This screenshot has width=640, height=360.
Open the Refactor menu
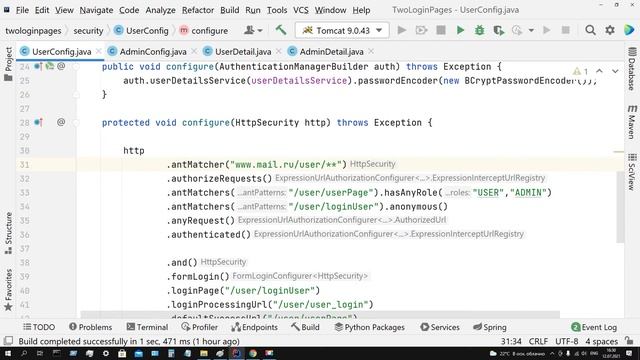[x=198, y=10]
